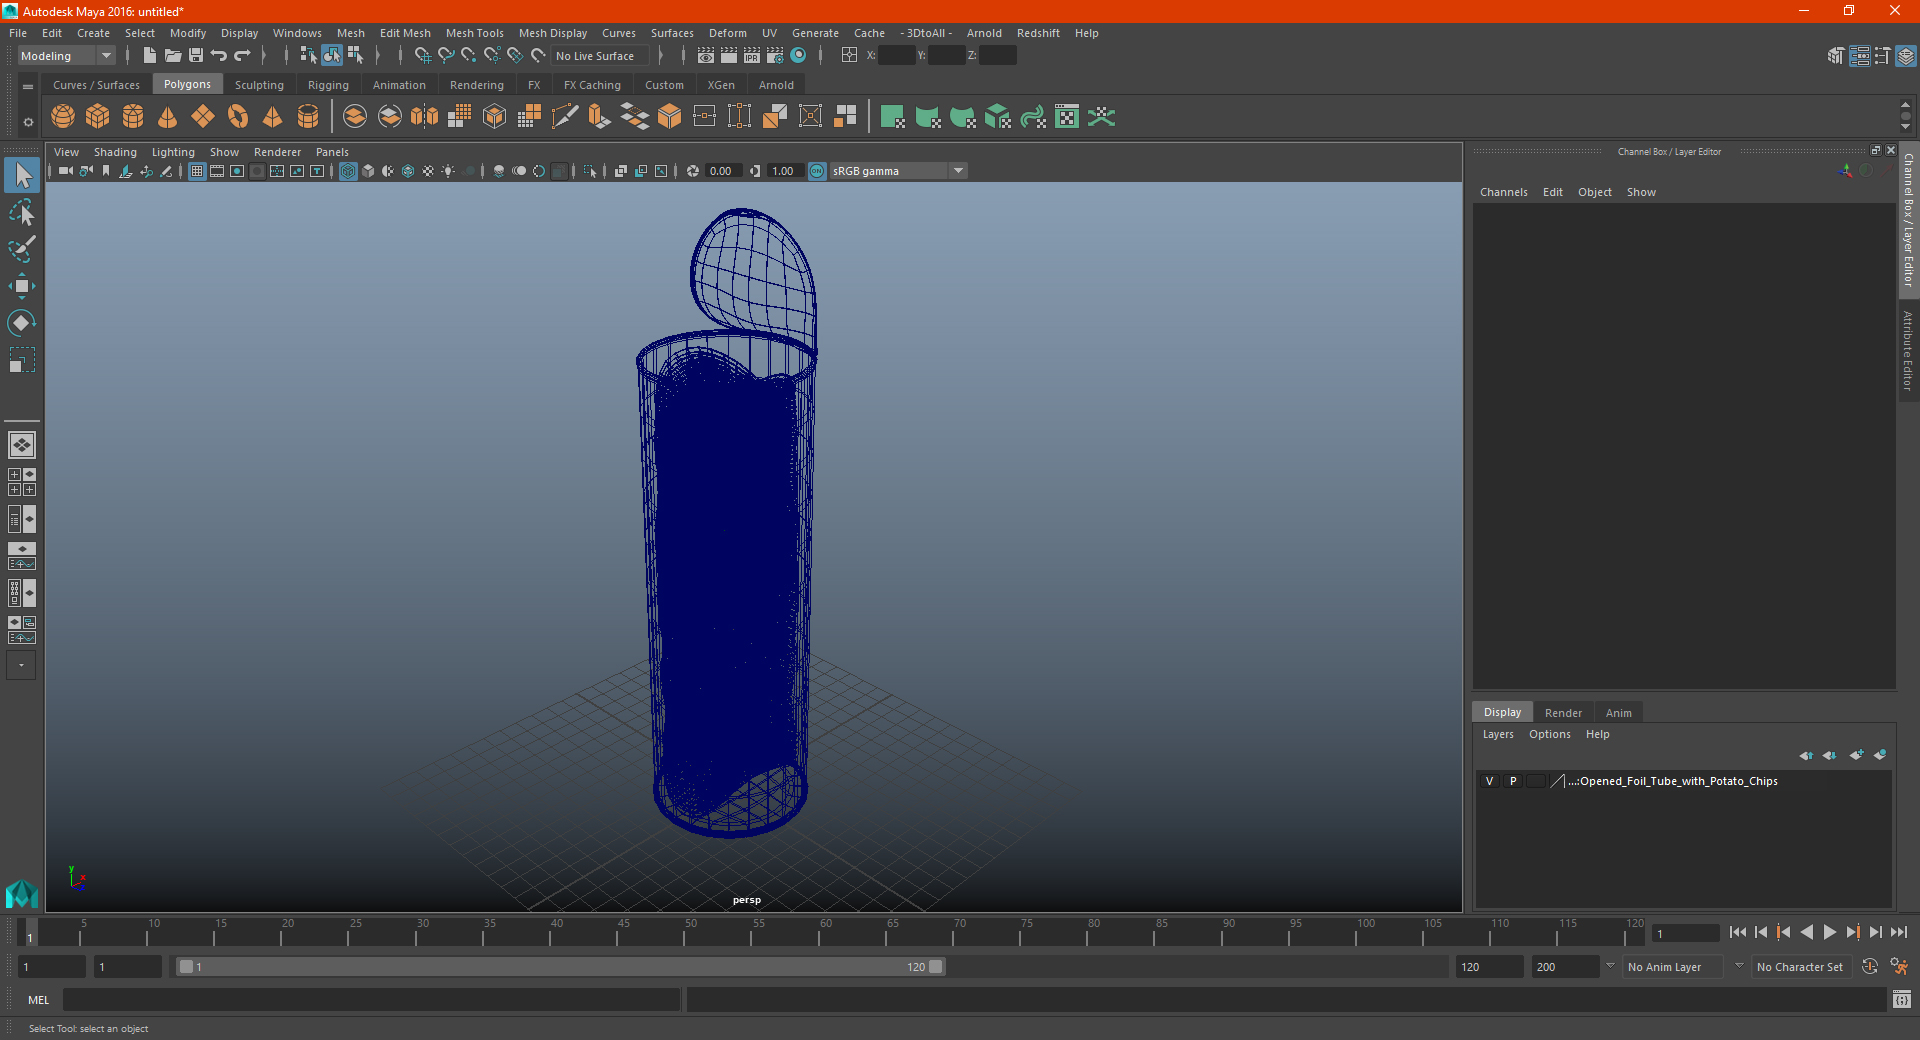Toggle the auto keyframe button

(1869, 967)
